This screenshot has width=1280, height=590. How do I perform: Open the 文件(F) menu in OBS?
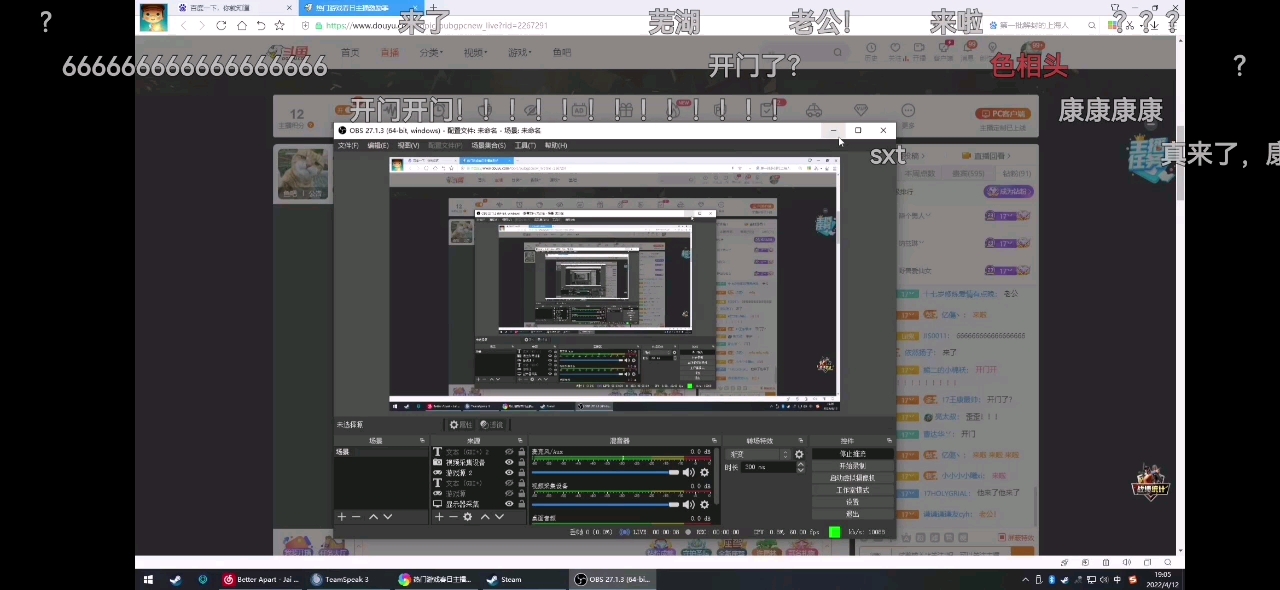pyautogui.click(x=348, y=145)
